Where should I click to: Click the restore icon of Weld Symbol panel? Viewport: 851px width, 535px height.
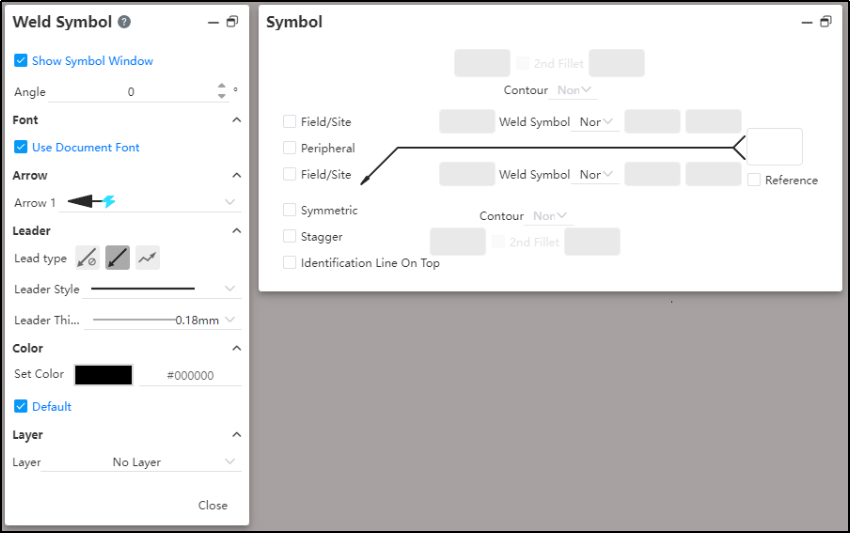click(x=232, y=22)
